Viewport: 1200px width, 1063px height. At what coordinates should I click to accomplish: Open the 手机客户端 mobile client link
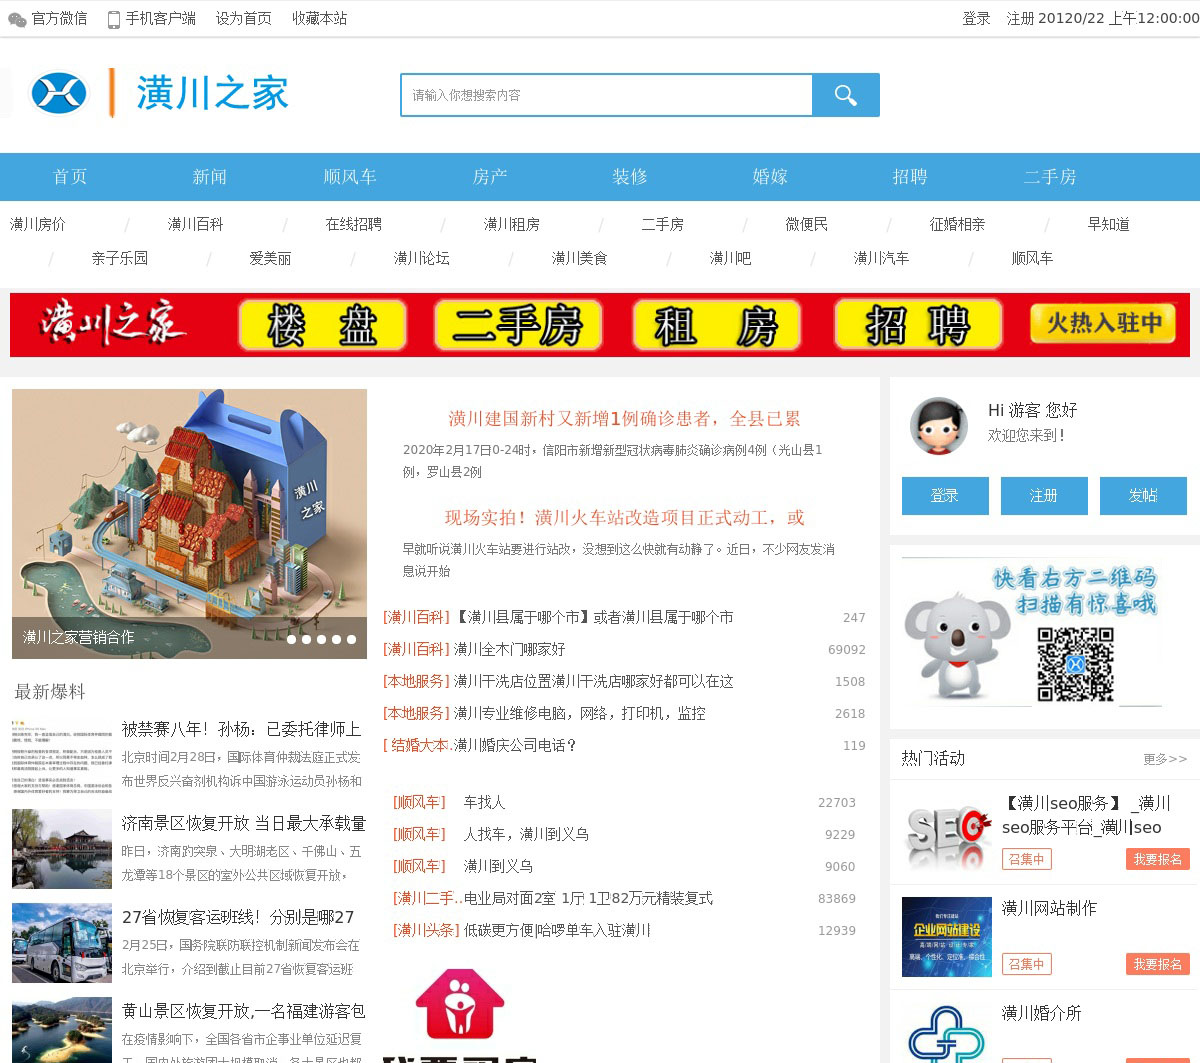(152, 18)
